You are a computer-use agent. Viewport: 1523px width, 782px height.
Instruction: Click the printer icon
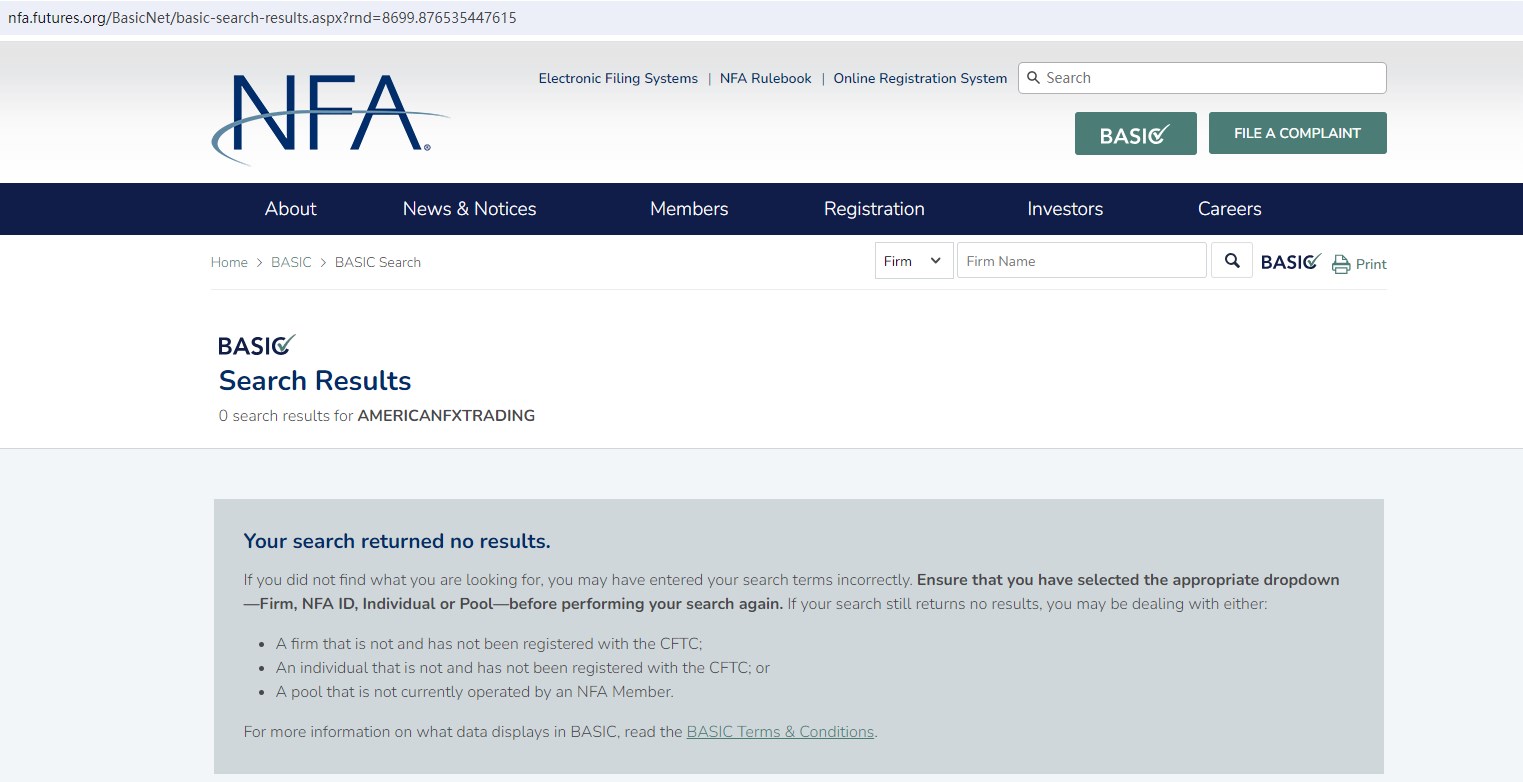pyautogui.click(x=1341, y=264)
